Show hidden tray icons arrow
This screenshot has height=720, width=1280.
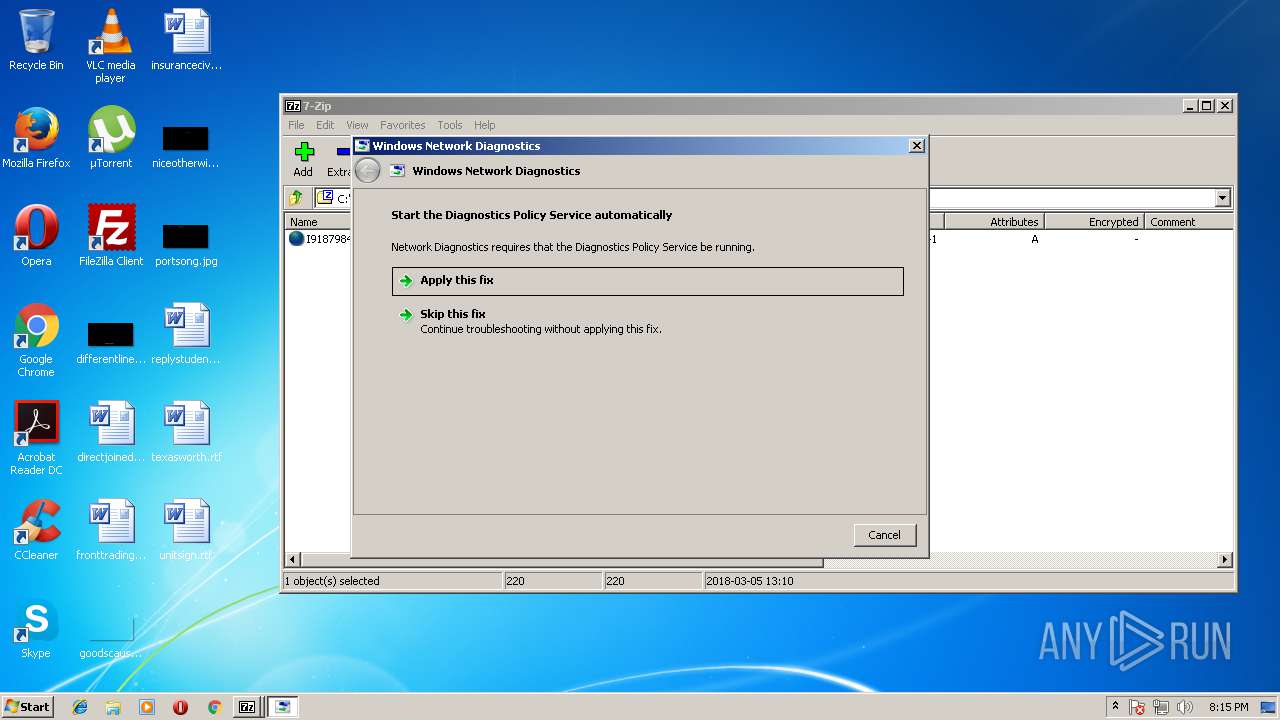point(1115,707)
